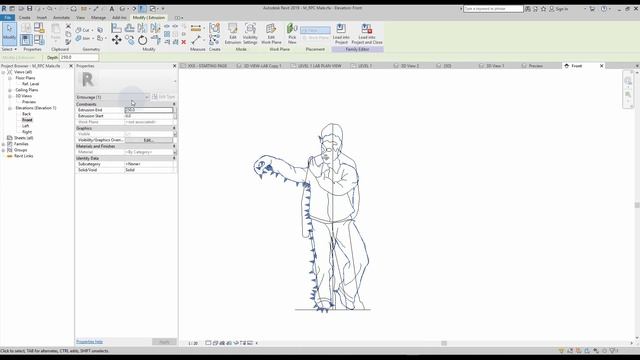
Task: Open the Back elevation in Project Browser
Action: point(26,114)
